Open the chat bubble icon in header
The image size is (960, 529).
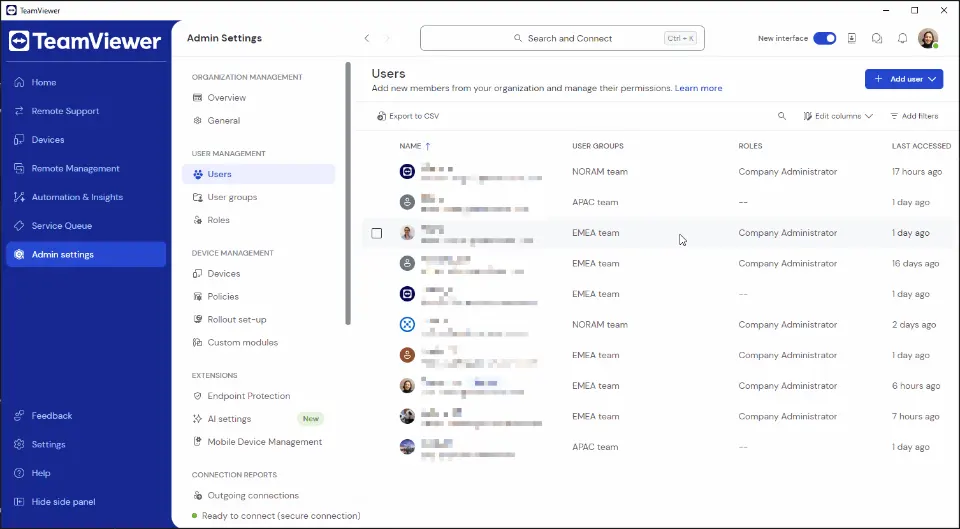point(877,38)
